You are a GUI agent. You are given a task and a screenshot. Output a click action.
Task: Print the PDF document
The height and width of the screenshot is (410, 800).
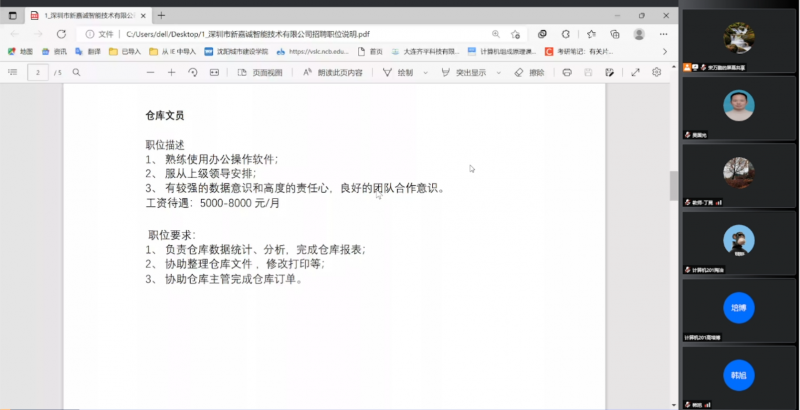coord(567,72)
